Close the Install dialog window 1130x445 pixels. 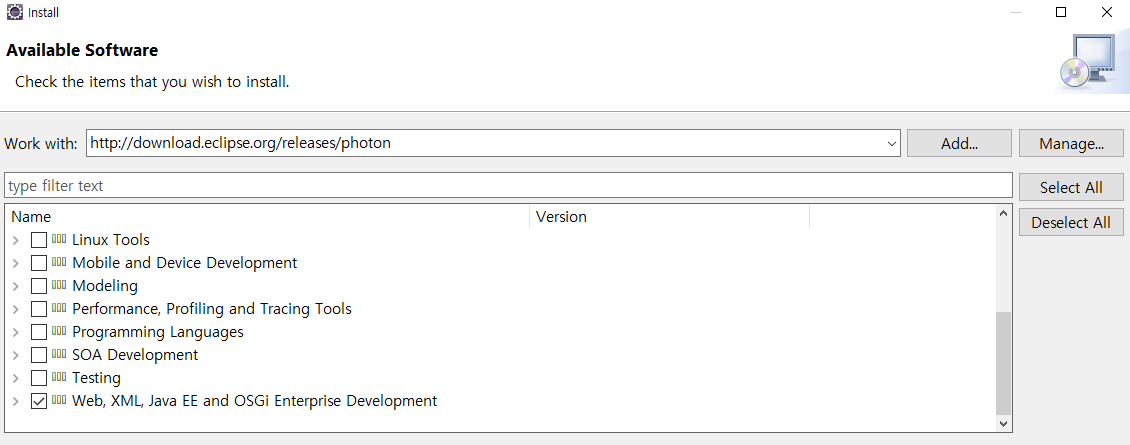(x=1107, y=12)
